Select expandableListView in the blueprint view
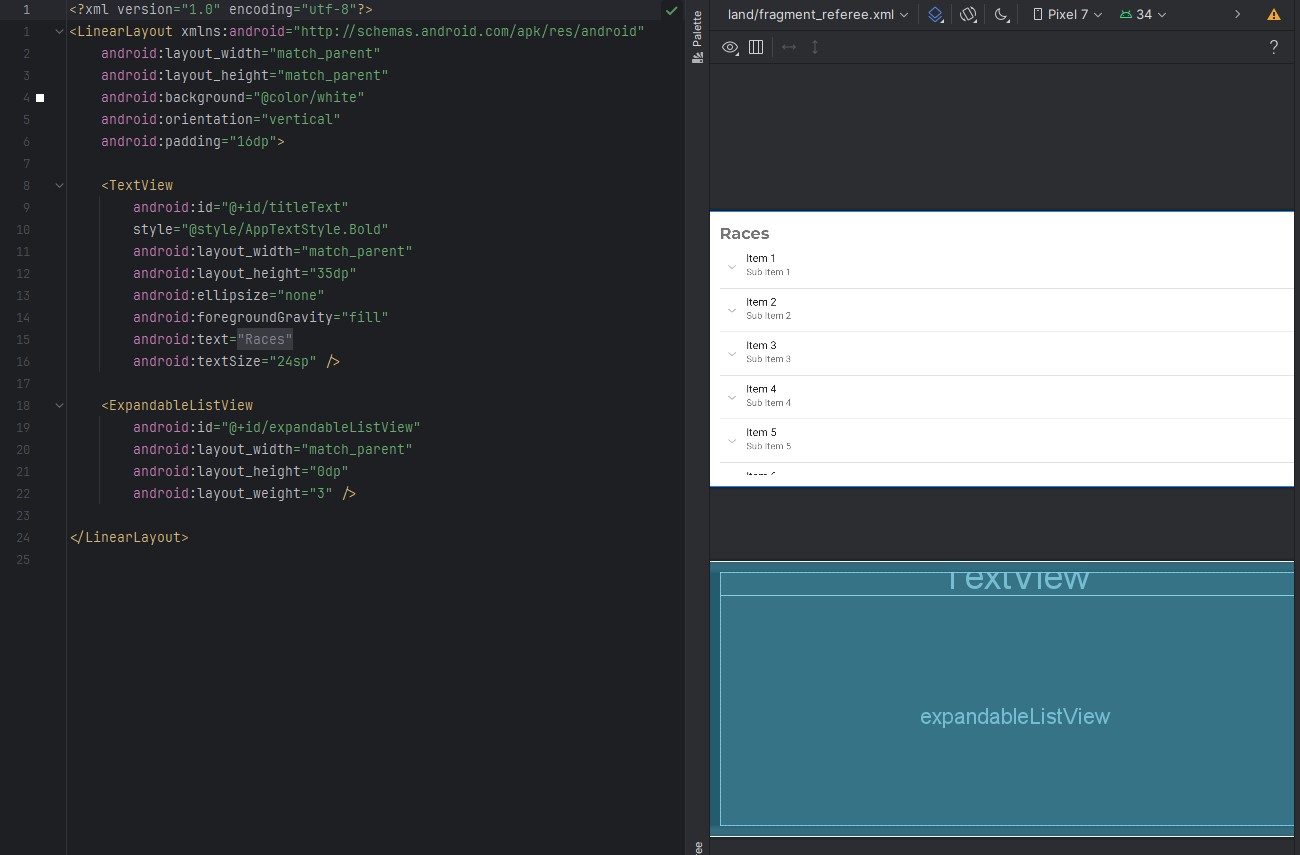The image size is (1300, 855). click(1007, 710)
